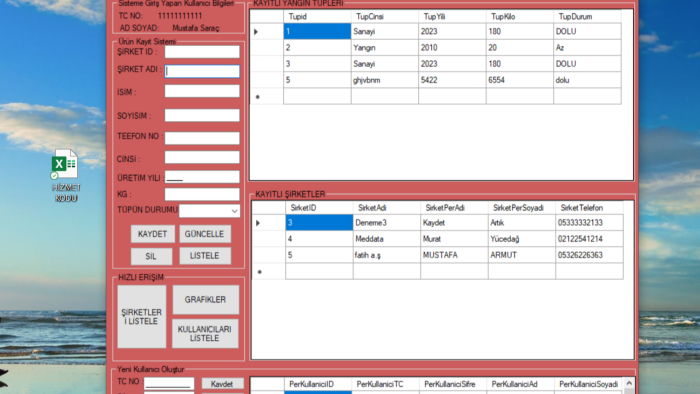Click the TEEFON NO input field
This screenshot has width=700, height=394.
pyautogui.click(x=202, y=138)
